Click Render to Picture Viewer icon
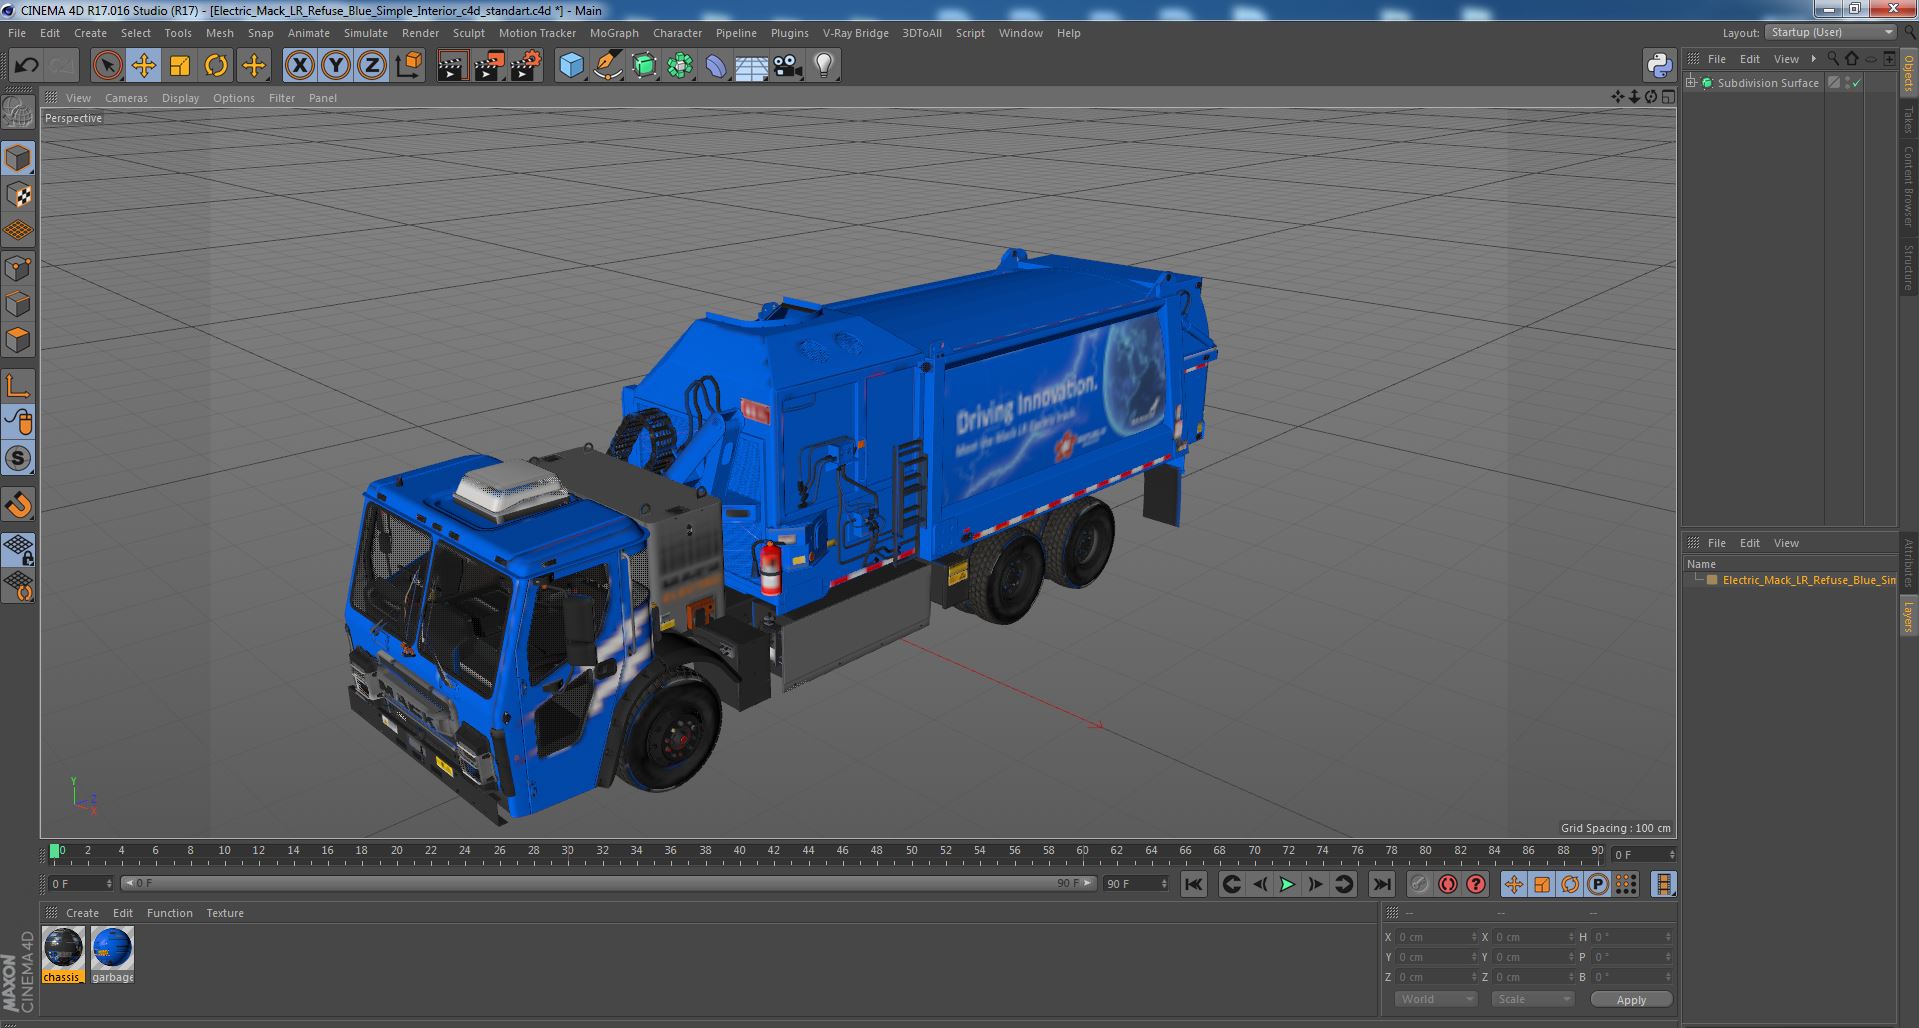Viewport: 1919px width, 1028px height. [x=489, y=66]
